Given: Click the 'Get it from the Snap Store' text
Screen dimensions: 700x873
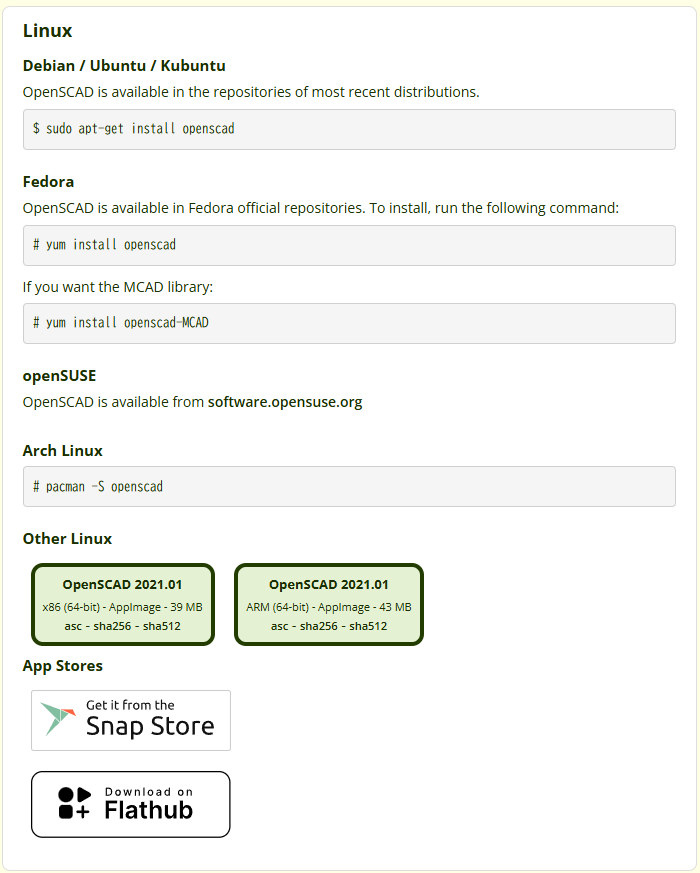Looking at the screenshot, I should coord(150,719).
